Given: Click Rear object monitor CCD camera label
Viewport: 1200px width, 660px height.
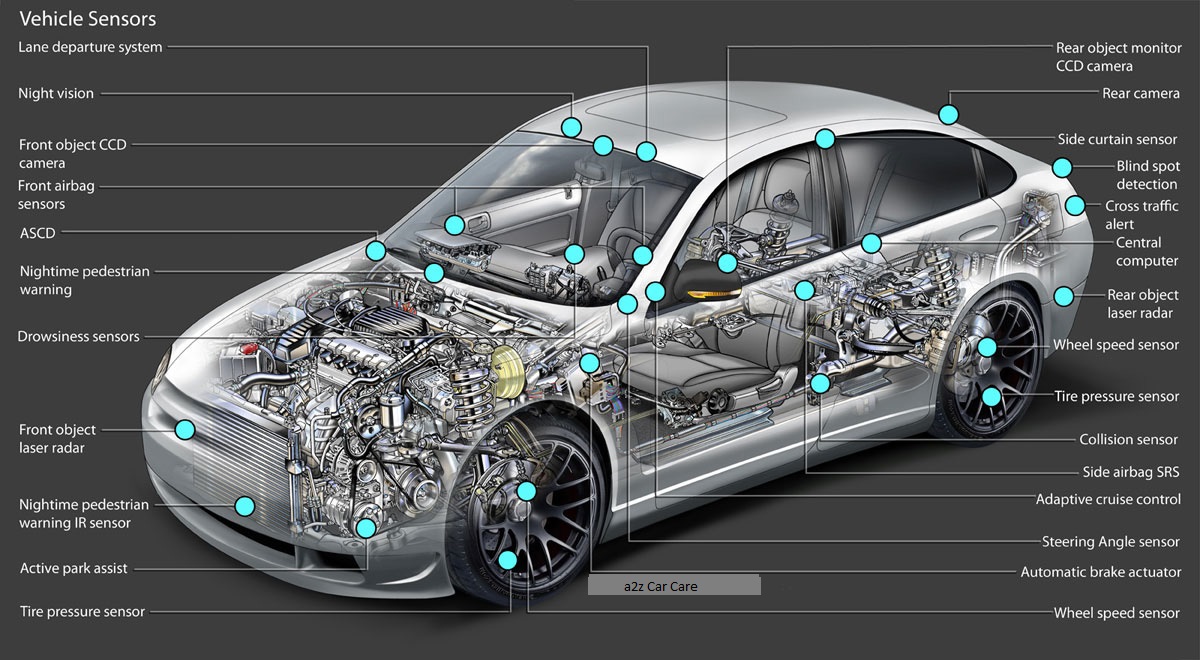Looking at the screenshot, I should click(x=1119, y=57).
